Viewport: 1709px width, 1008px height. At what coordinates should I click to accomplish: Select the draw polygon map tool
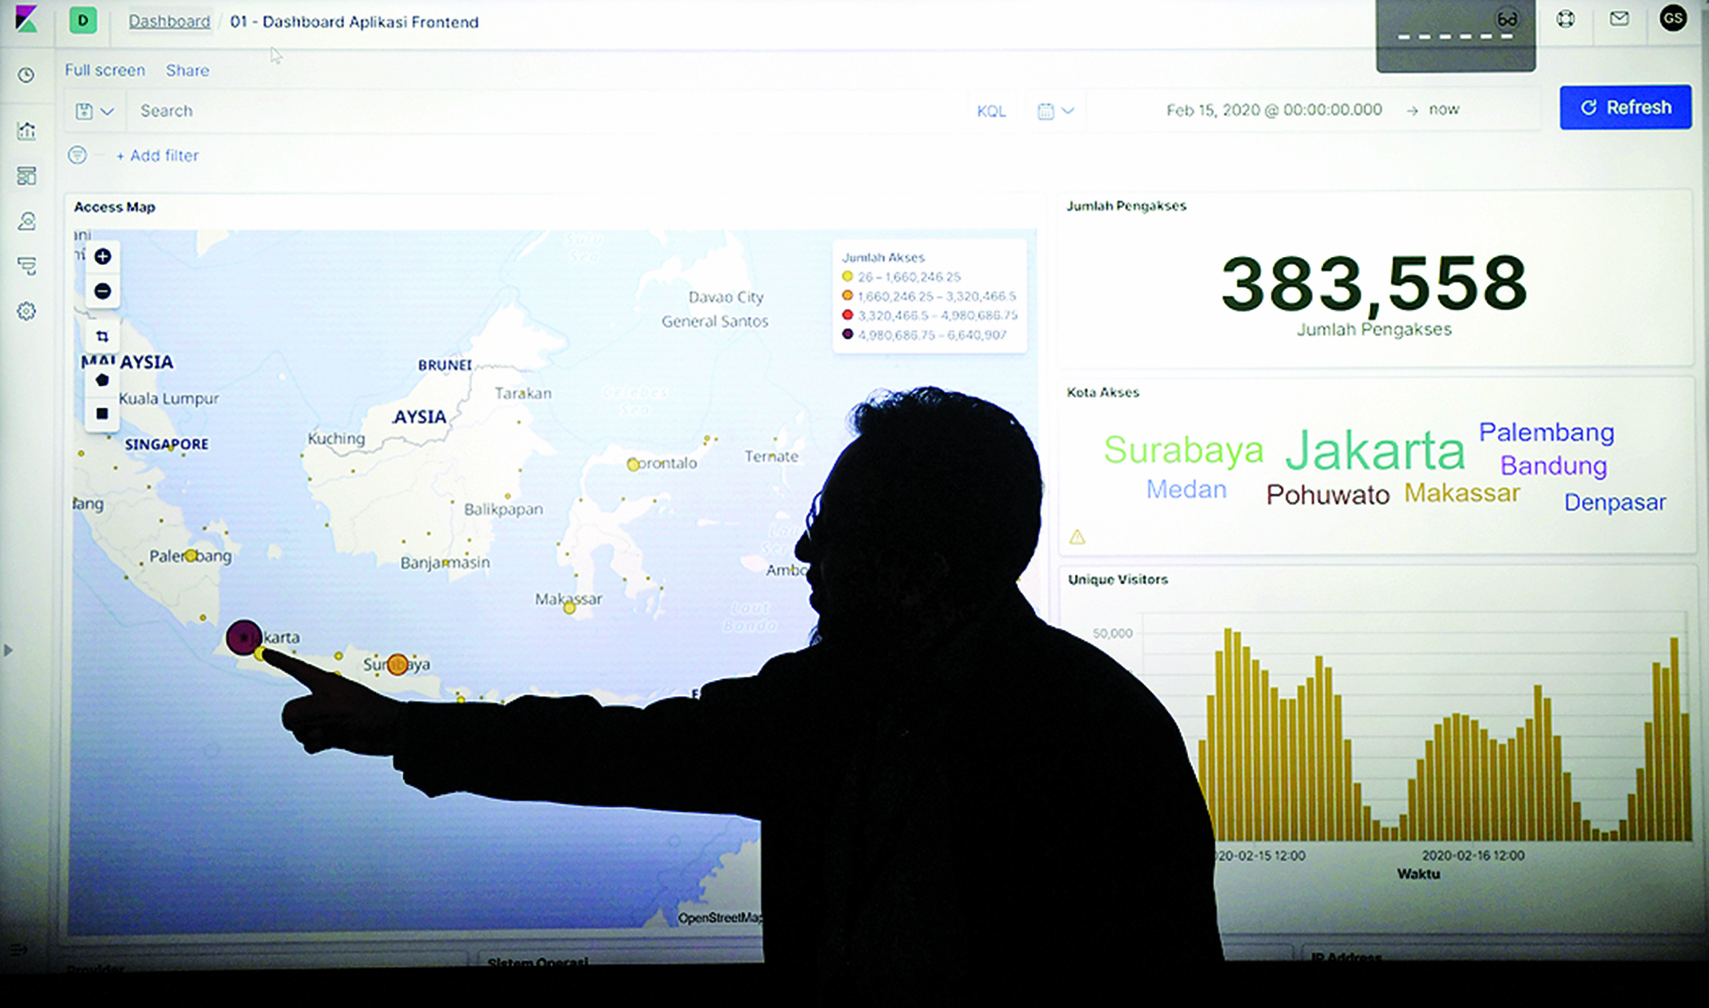pos(102,380)
